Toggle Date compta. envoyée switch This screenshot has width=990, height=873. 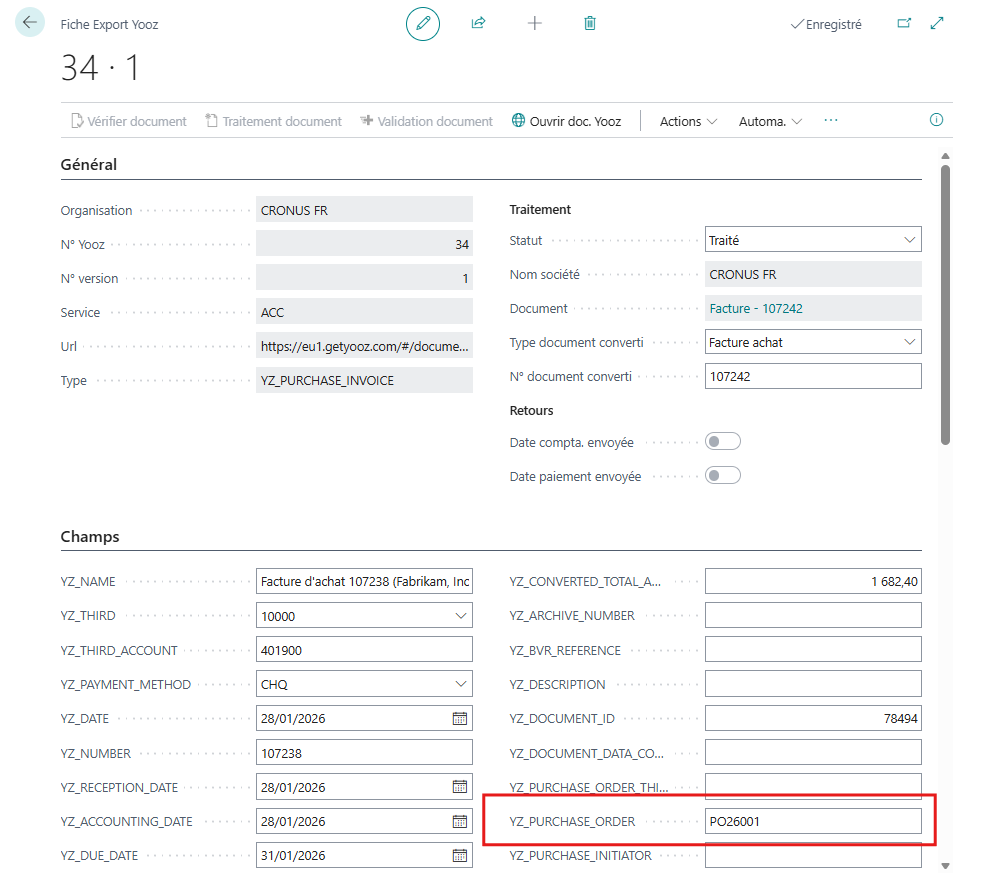click(723, 442)
